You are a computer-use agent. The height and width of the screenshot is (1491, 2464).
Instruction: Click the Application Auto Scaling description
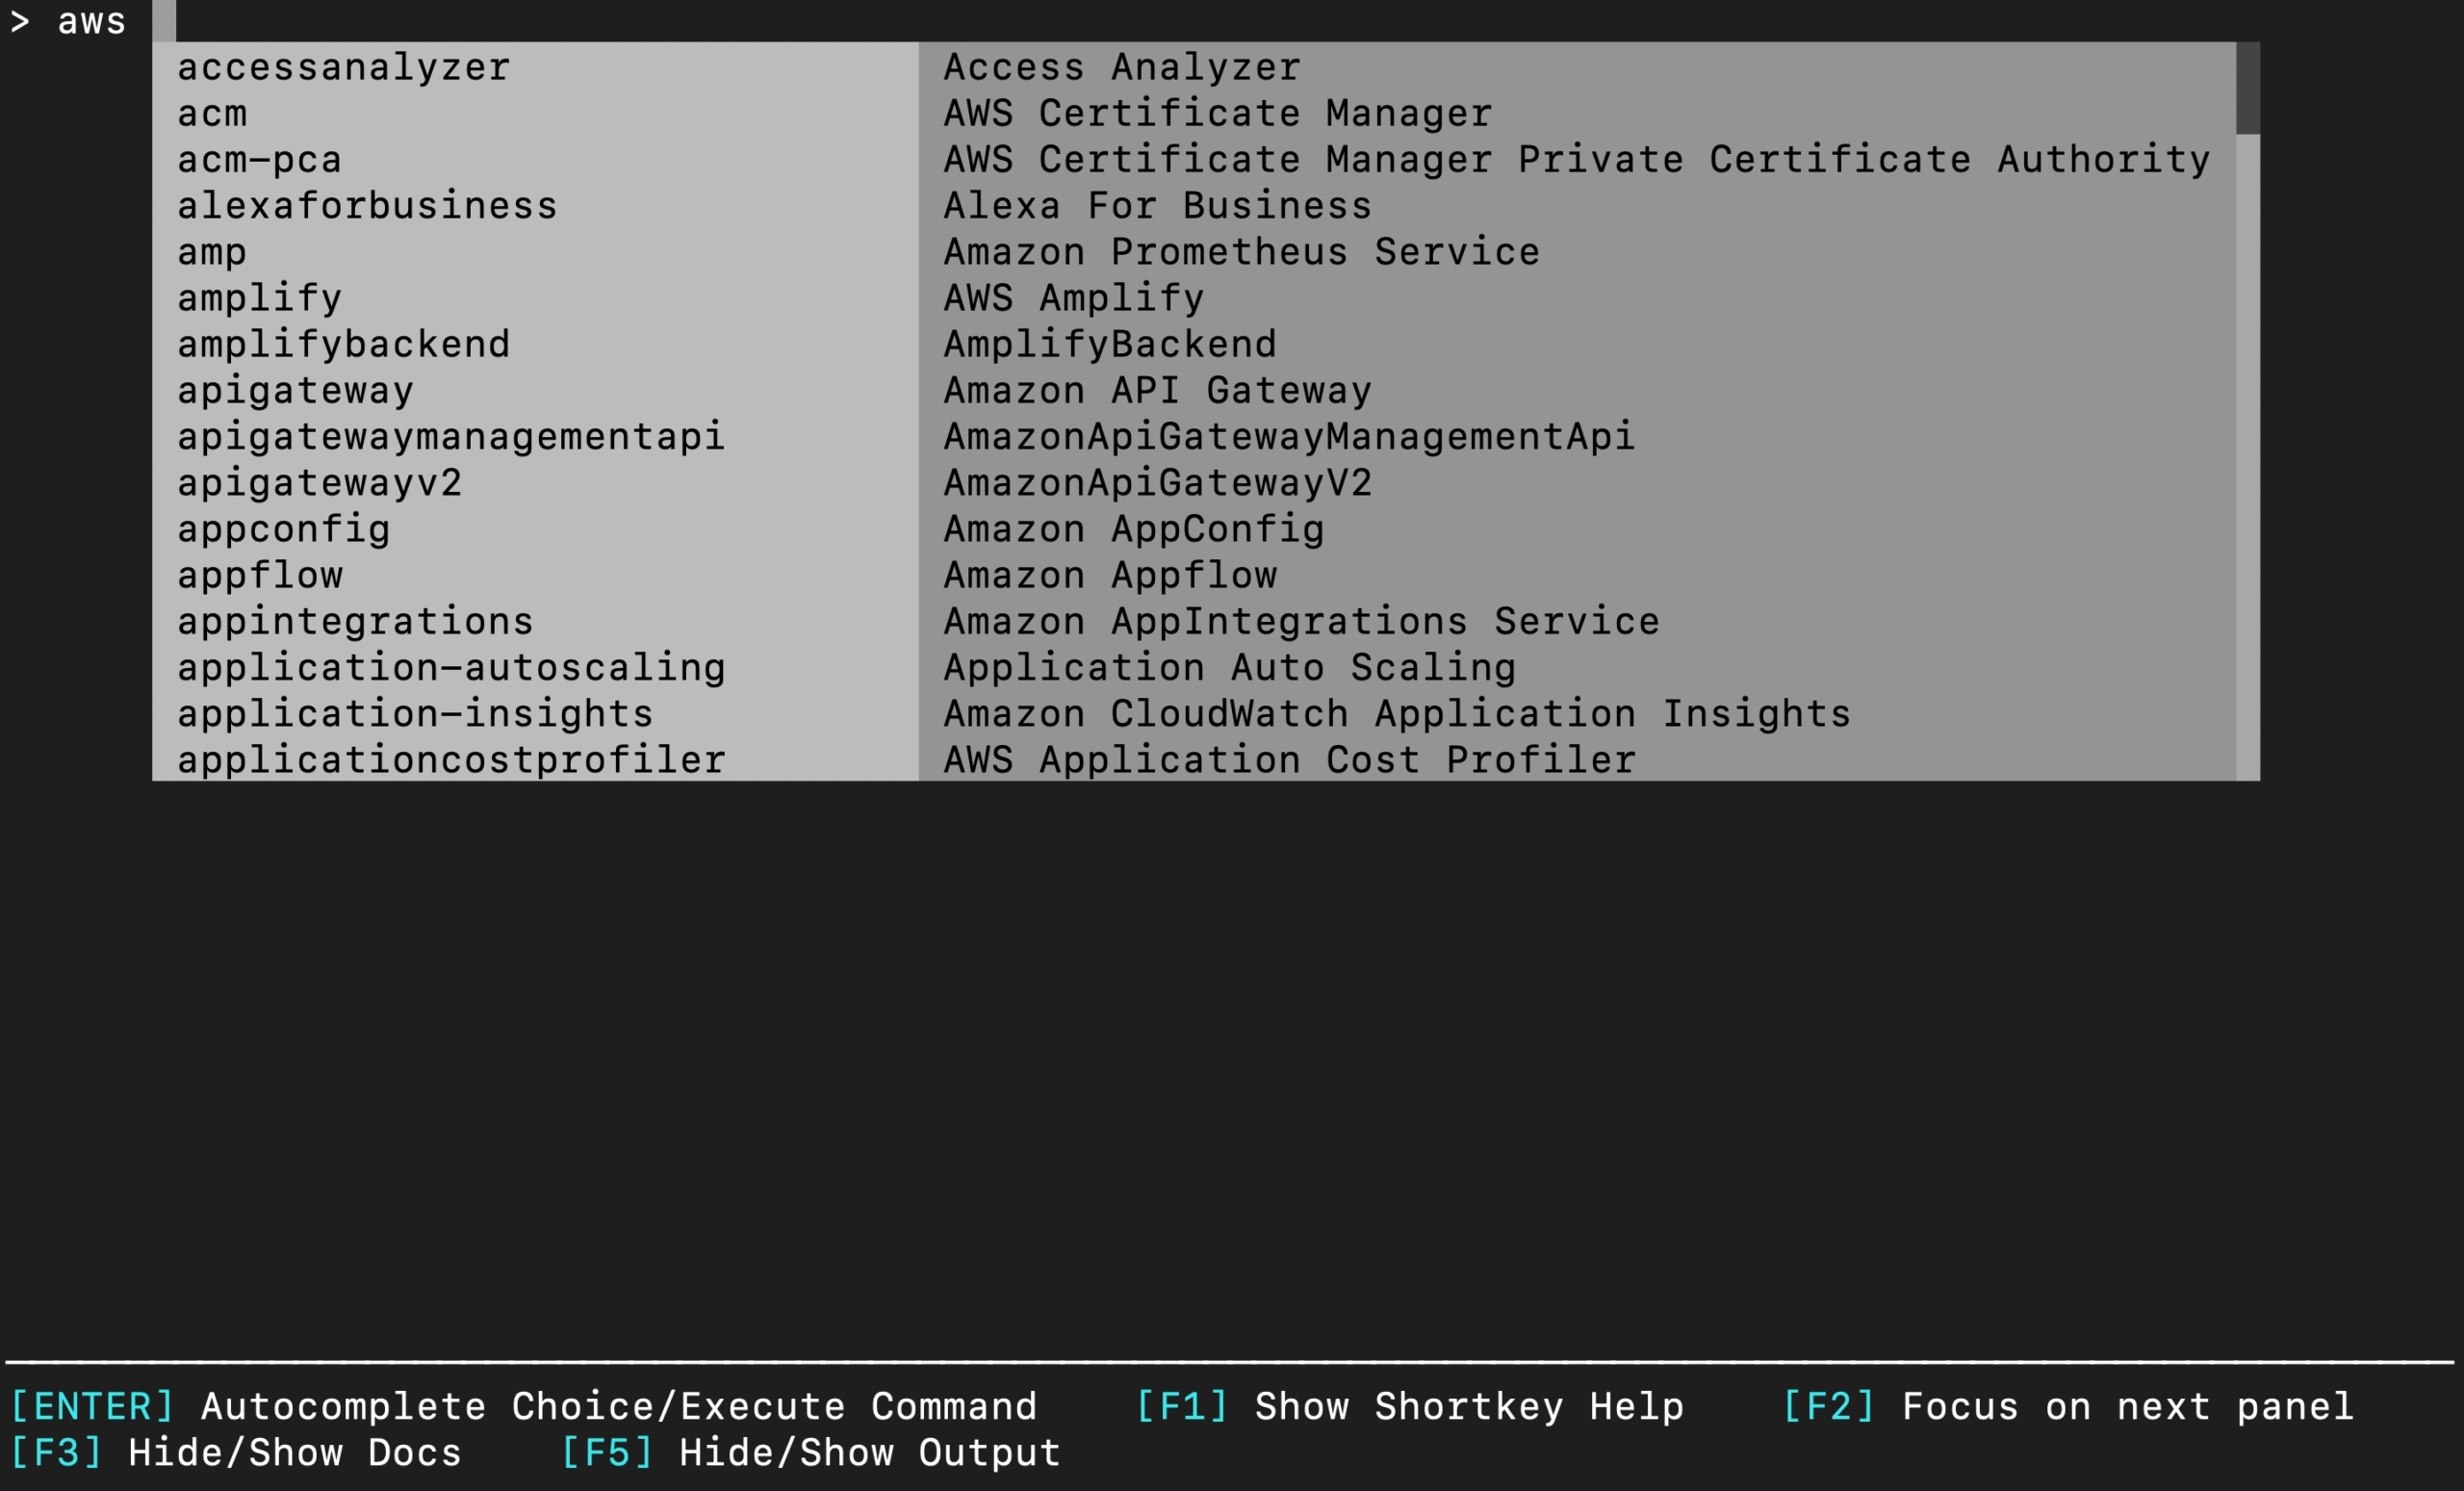coord(1230,666)
